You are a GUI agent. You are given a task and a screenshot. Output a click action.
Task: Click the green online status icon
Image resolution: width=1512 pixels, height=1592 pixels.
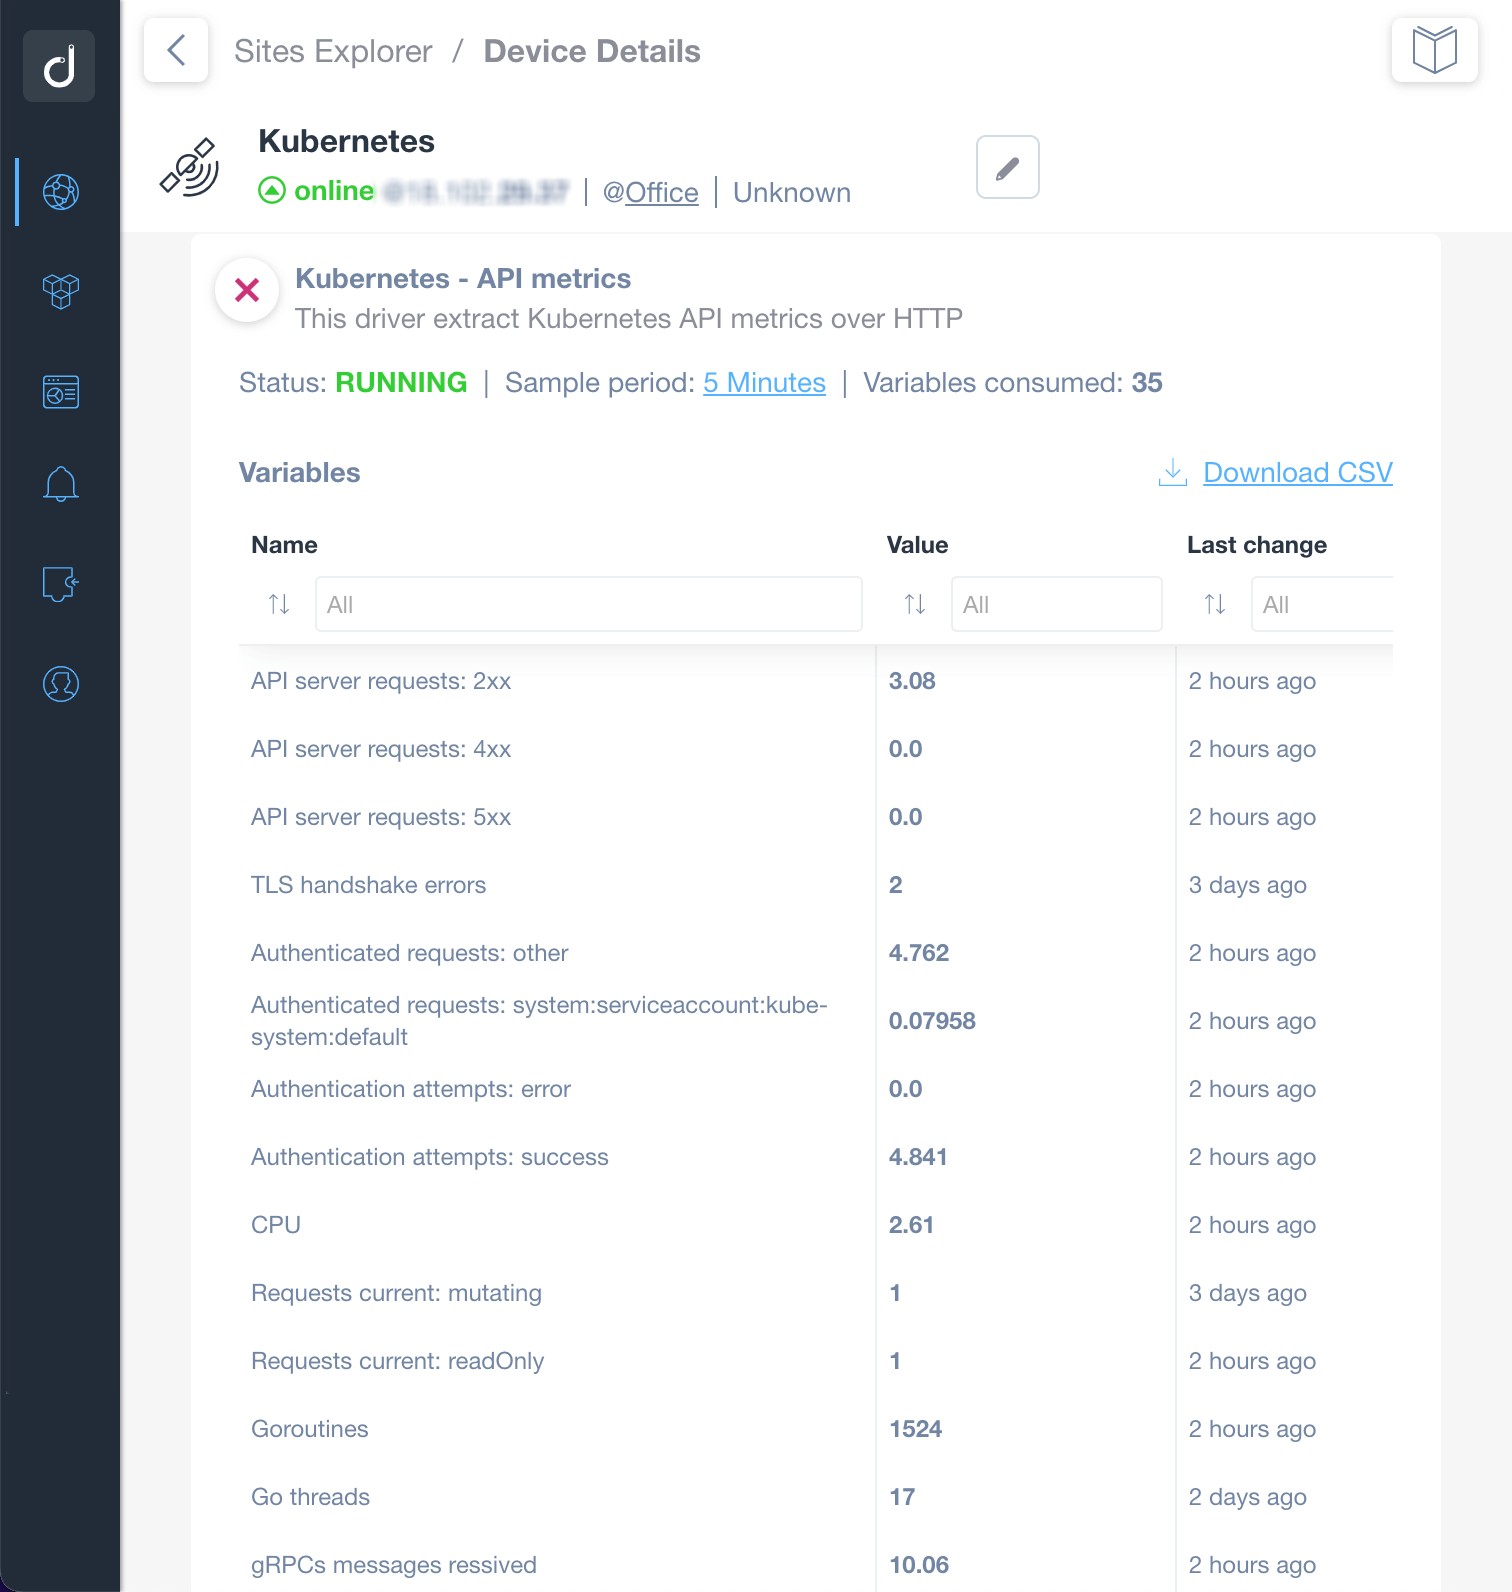272,190
